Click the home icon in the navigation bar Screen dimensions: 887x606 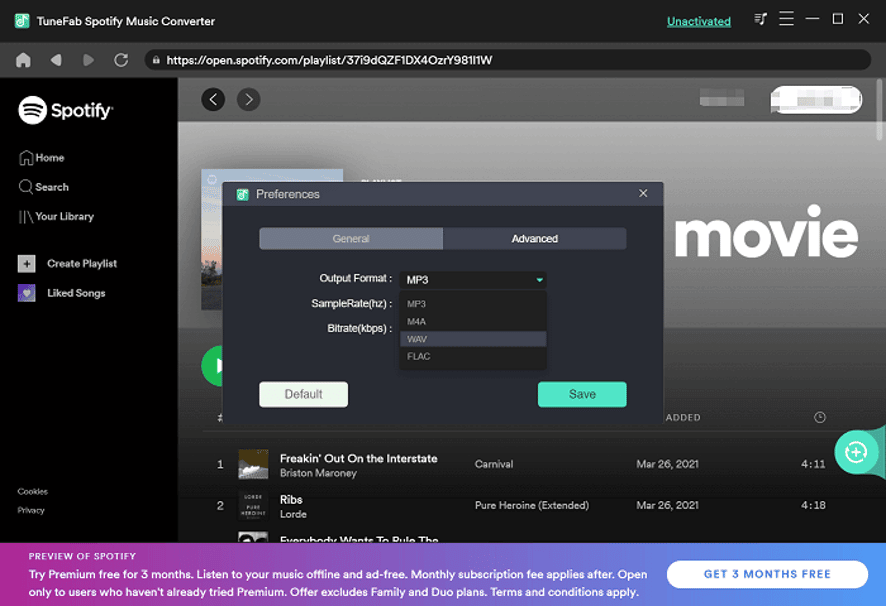tap(22, 59)
